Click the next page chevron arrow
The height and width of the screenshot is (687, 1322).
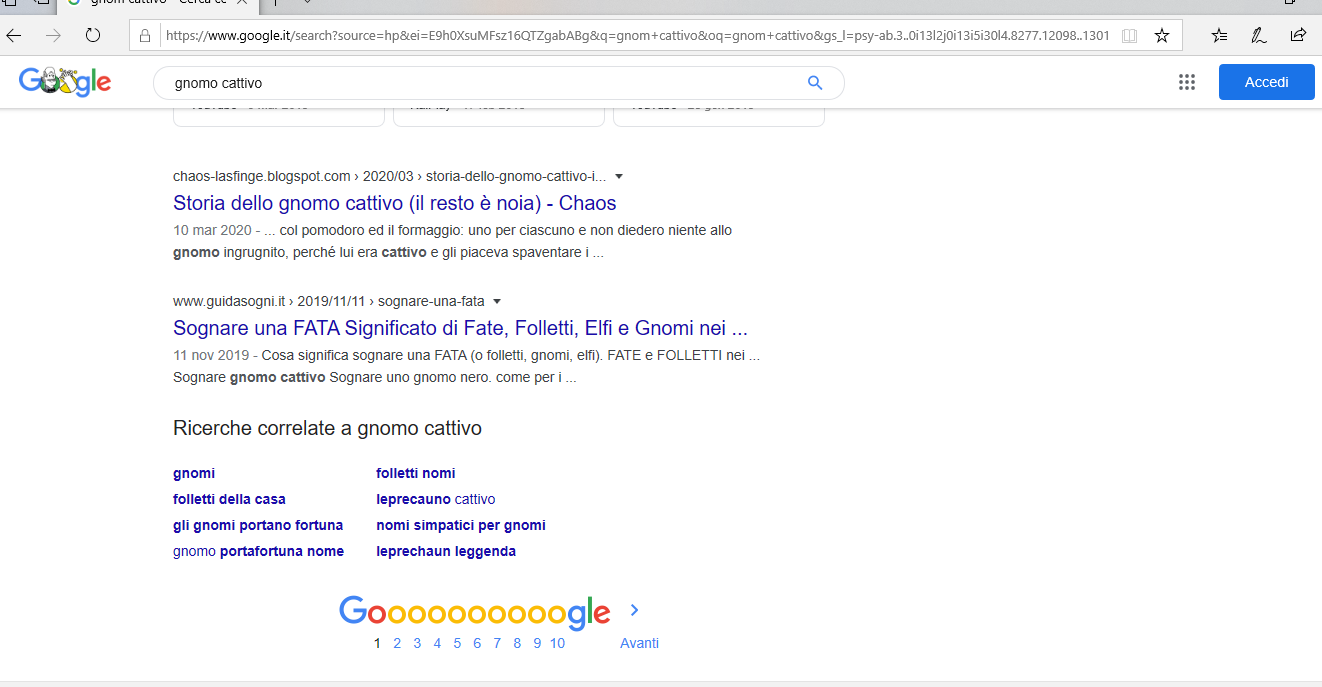click(634, 610)
